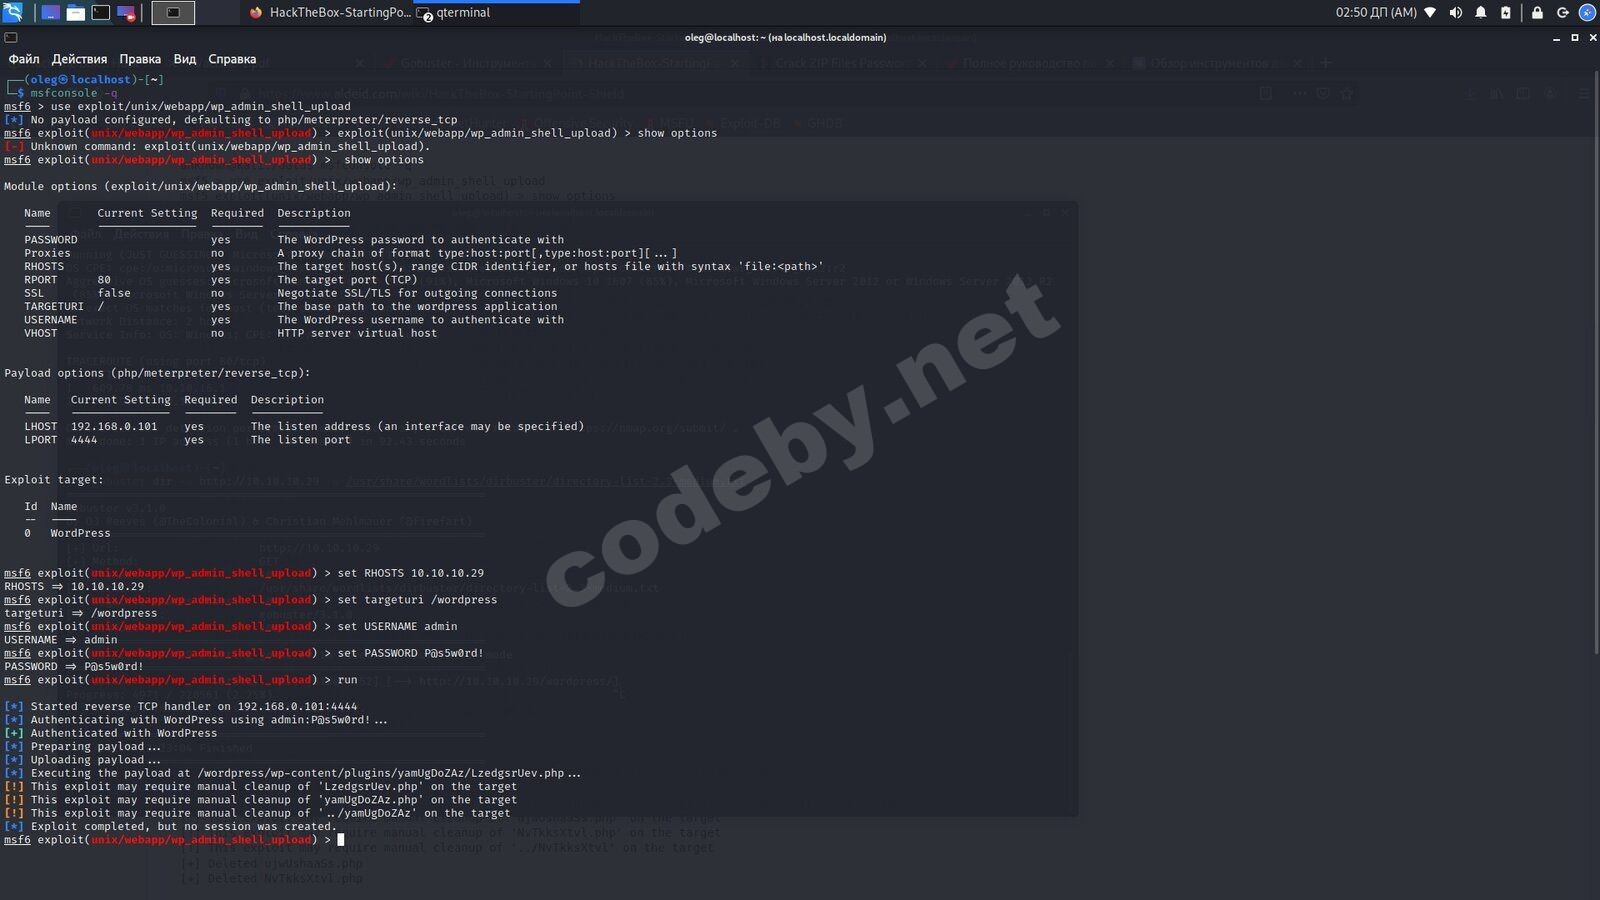The width and height of the screenshot is (1600, 900).
Task: Select the workspace switcher thumbnail in the panel
Action: click(173, 13)
